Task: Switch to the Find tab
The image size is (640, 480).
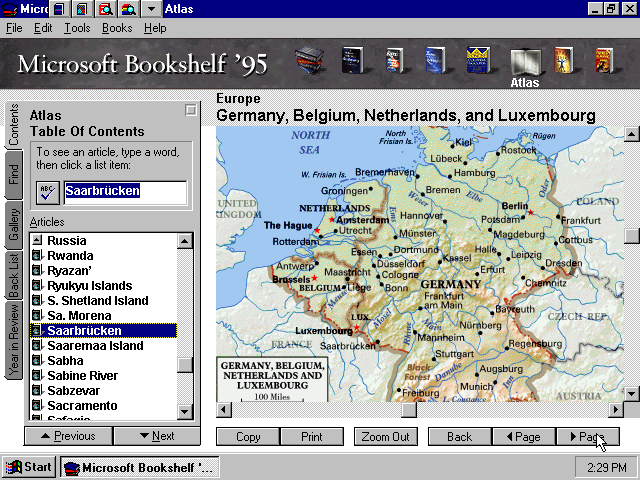Action: click(14, 173)
